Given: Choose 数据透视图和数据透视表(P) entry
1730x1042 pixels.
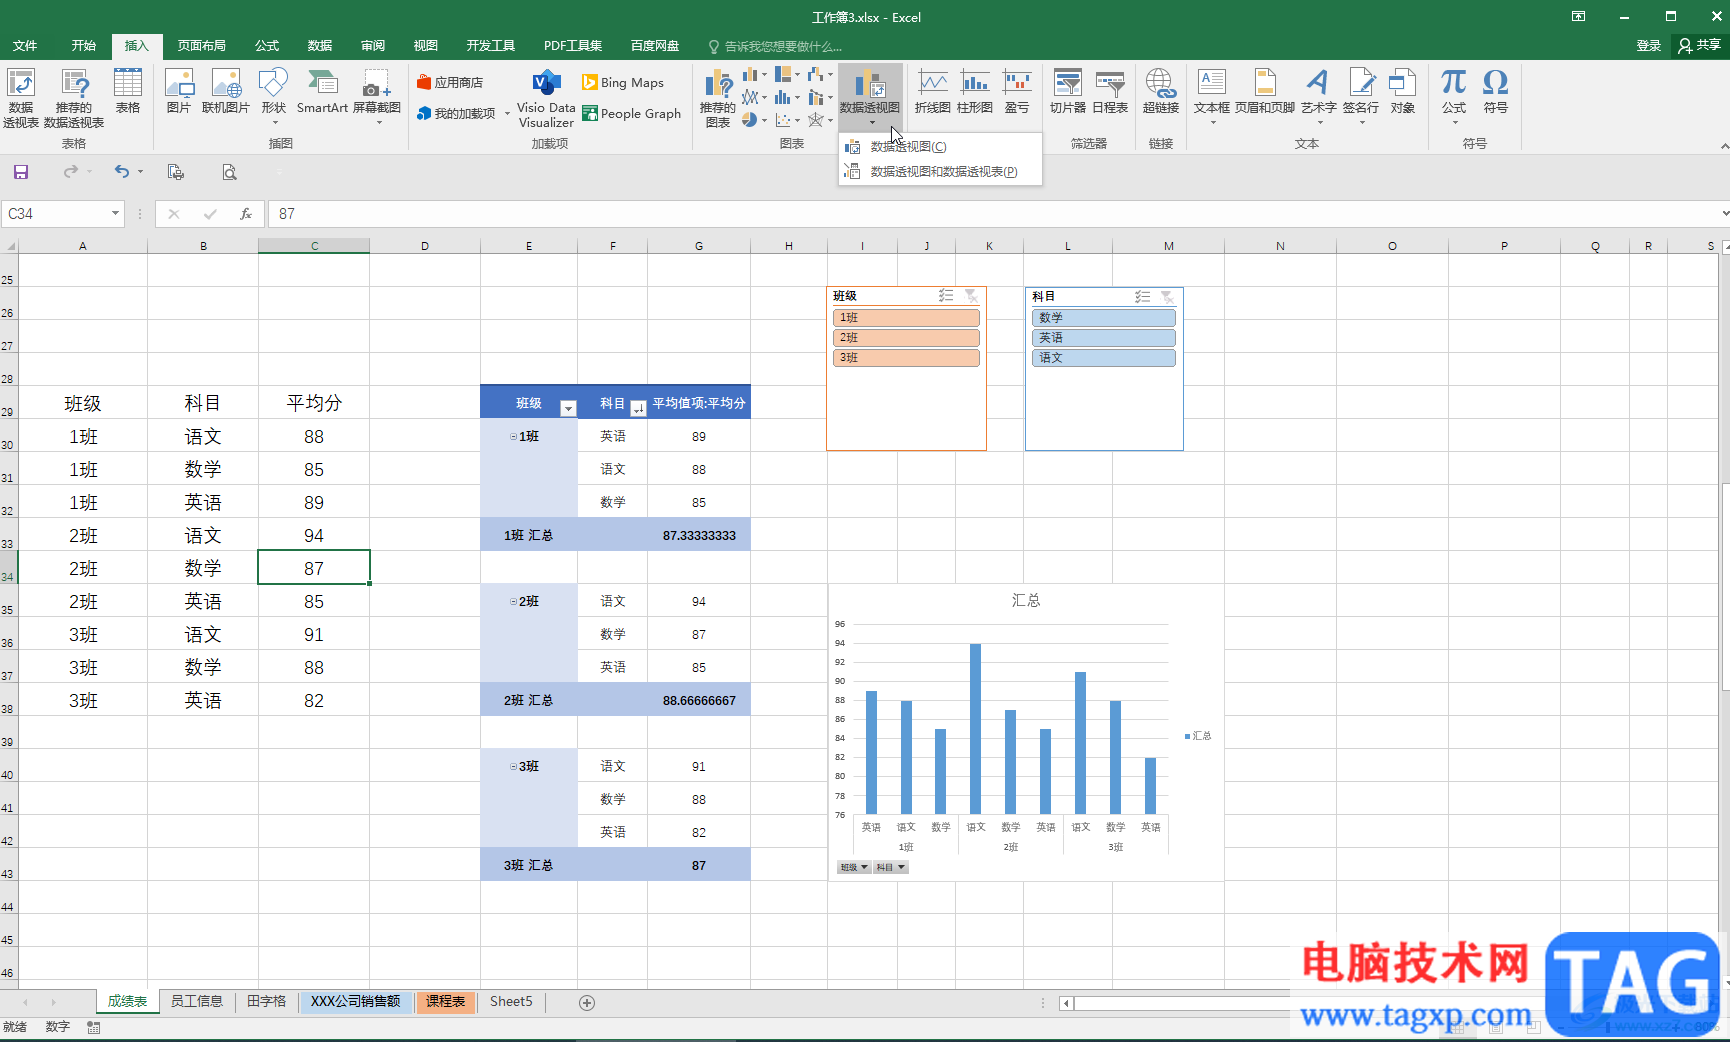Looking at the screenshot, I should pos(941,172).
